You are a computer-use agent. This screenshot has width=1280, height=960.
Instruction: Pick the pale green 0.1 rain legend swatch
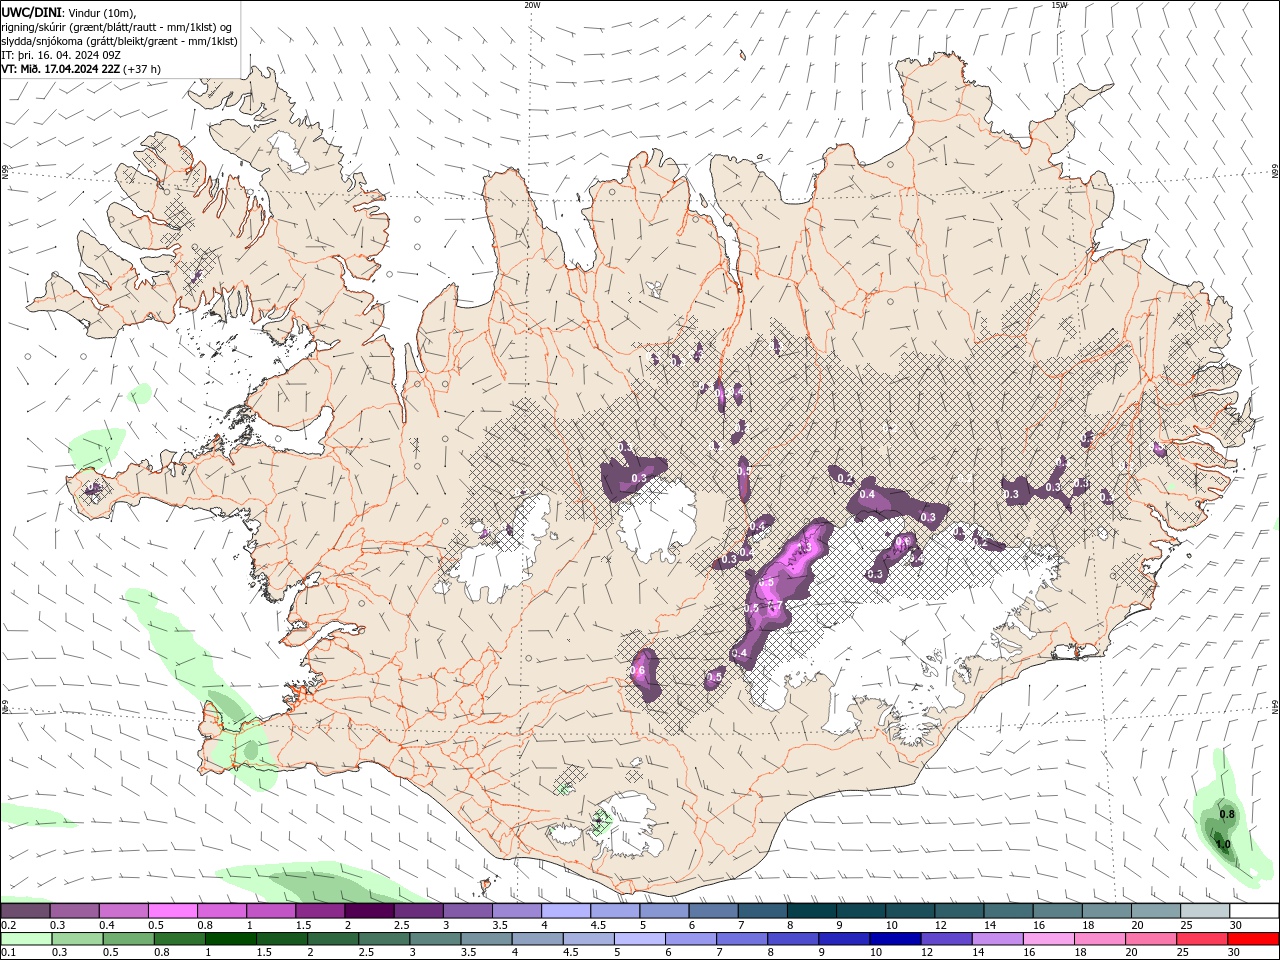click(x=26, y=939)
